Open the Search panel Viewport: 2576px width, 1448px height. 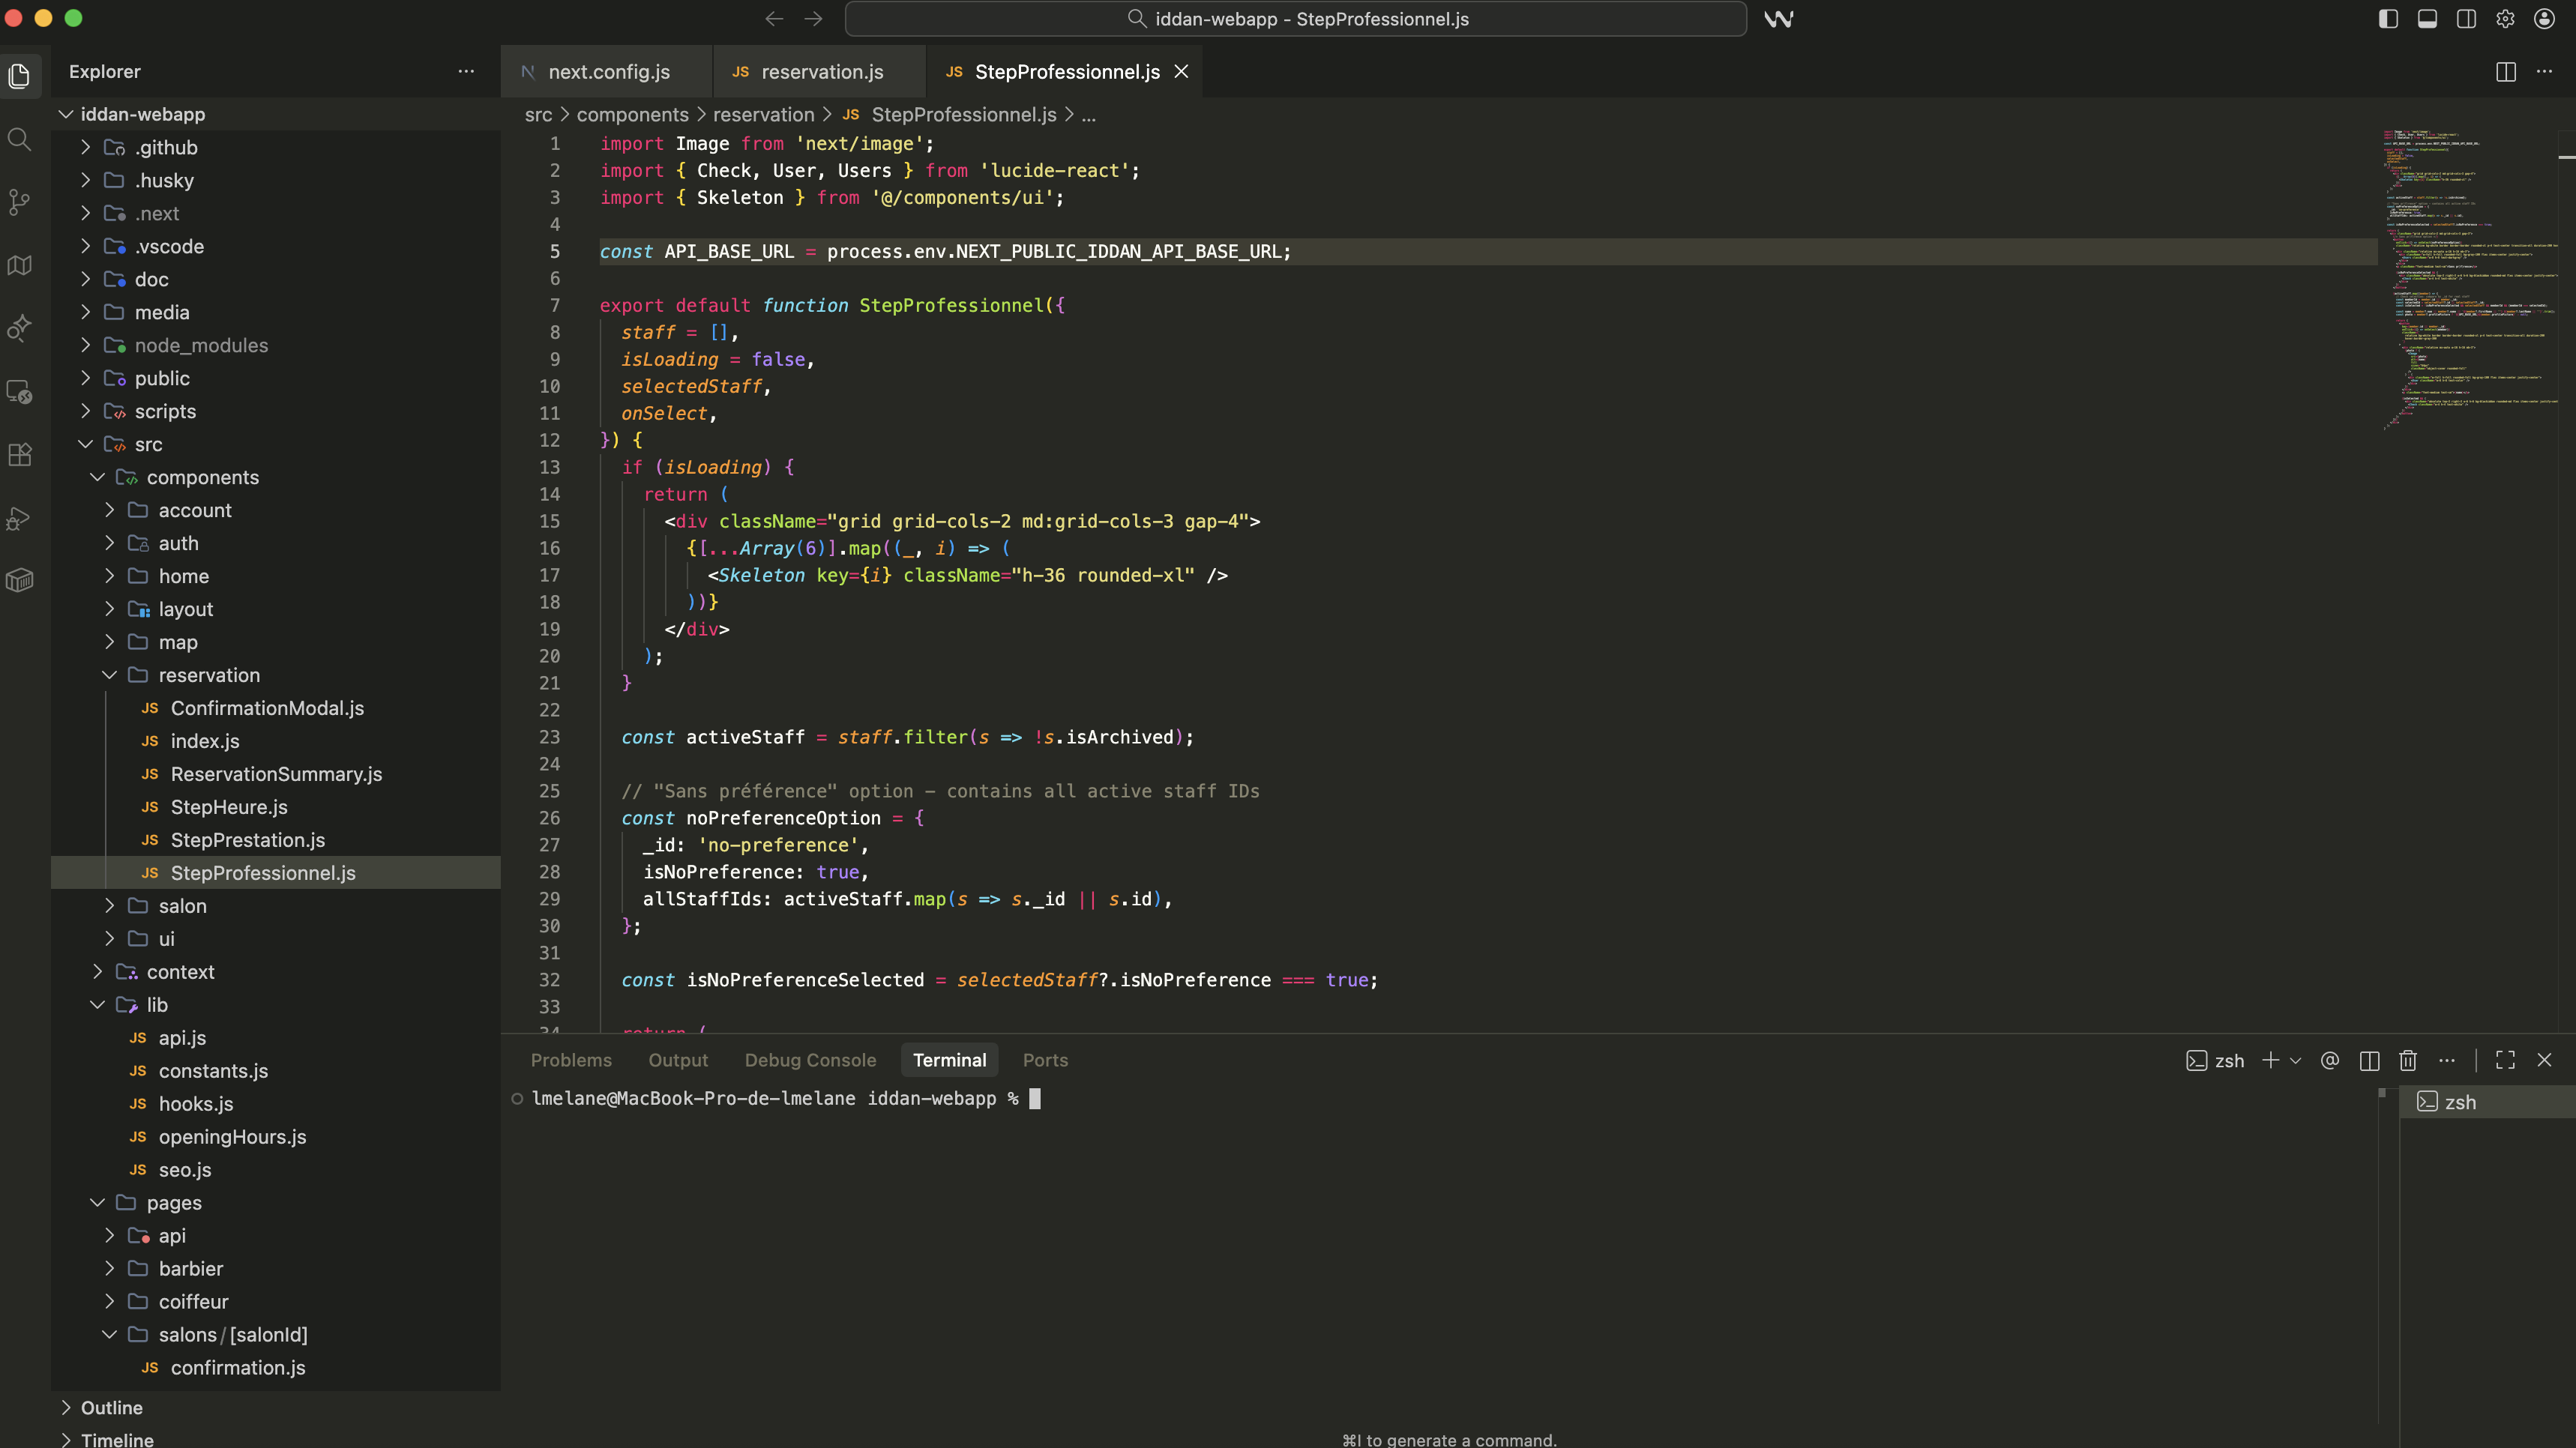click(20, 139)
